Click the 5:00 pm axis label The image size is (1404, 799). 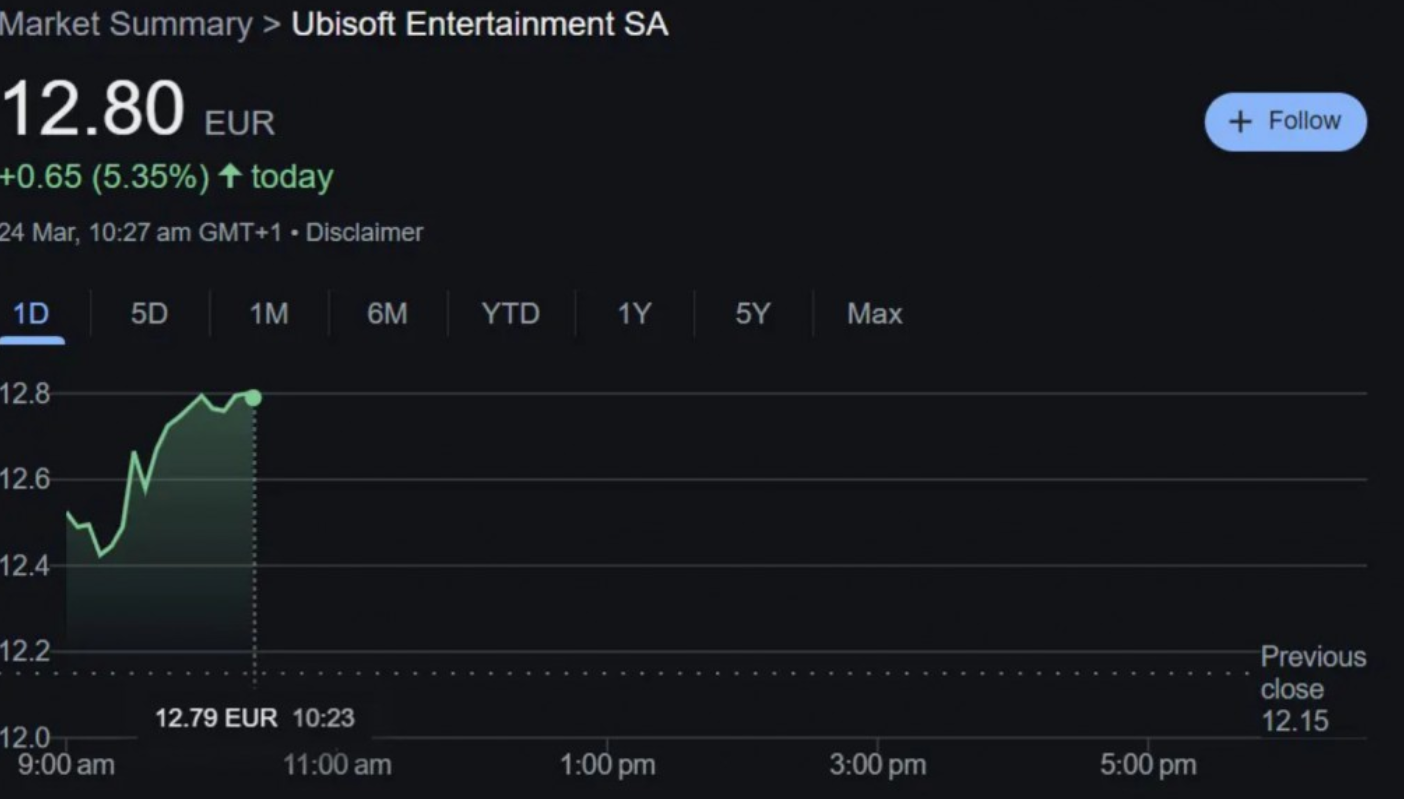click(x=1148, y=766)
